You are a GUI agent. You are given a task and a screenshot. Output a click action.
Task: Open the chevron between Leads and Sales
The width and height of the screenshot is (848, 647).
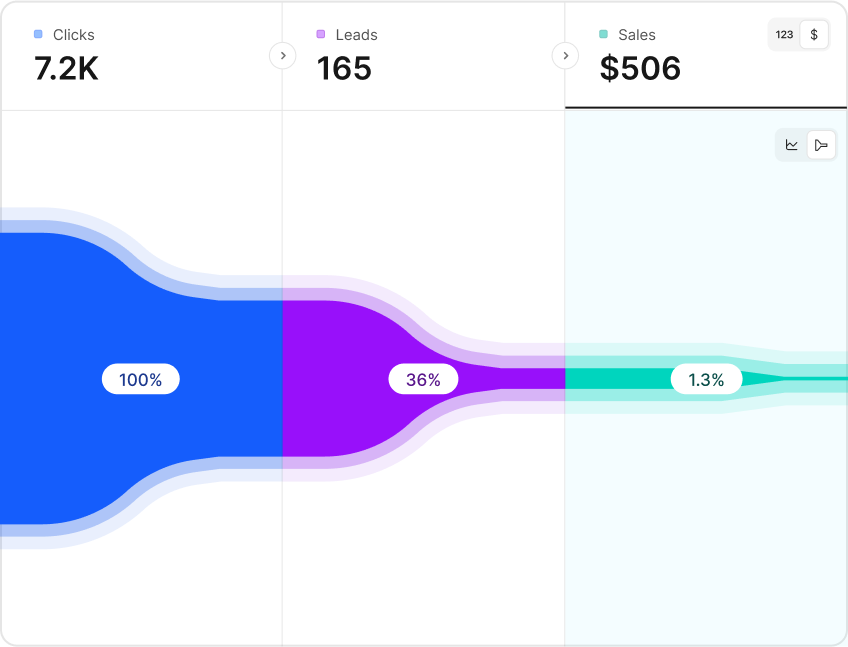pos(566,56)
